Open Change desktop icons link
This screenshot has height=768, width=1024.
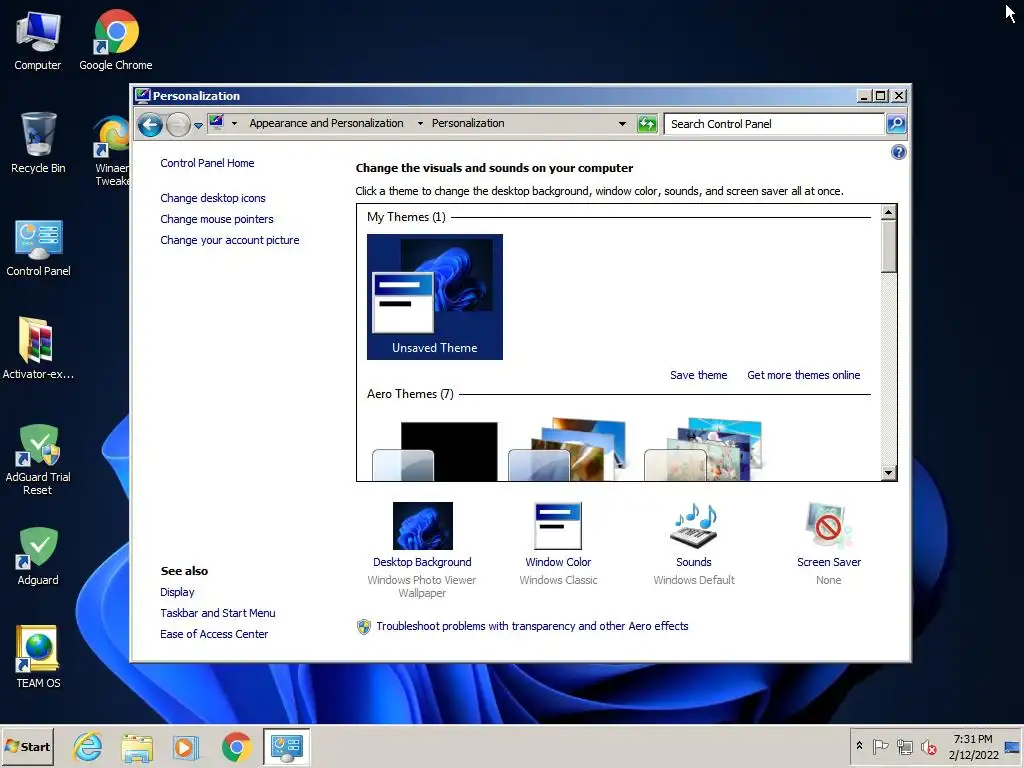[213, 198]
